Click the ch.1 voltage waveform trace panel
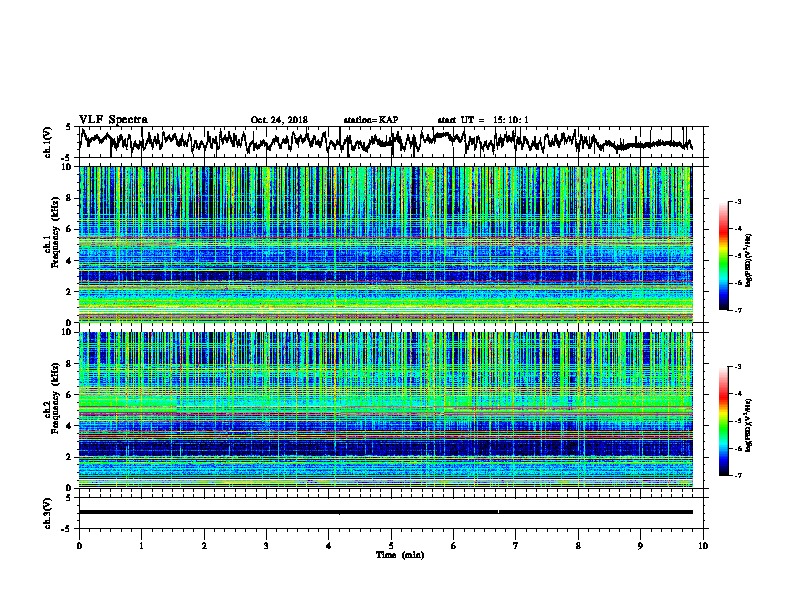 coord(391,142)
